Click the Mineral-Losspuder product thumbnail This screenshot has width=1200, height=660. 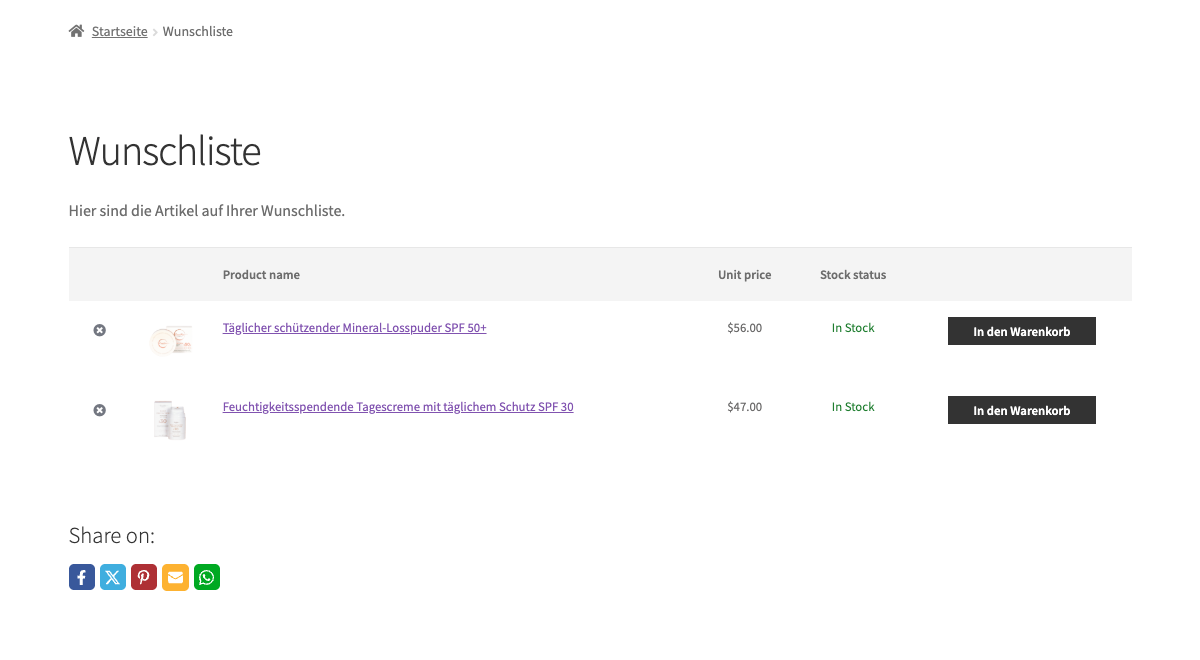[x=170, y=339]
